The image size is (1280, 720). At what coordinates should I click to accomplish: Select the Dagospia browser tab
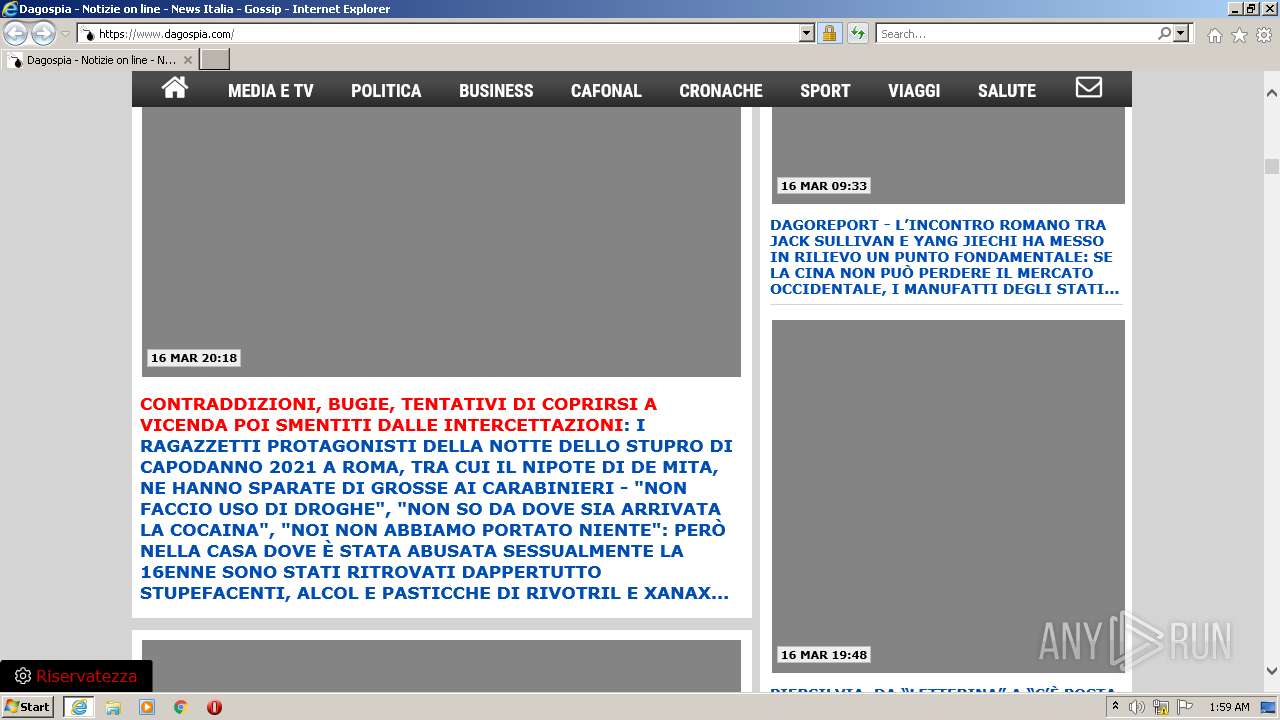click(x=100, y=60)
